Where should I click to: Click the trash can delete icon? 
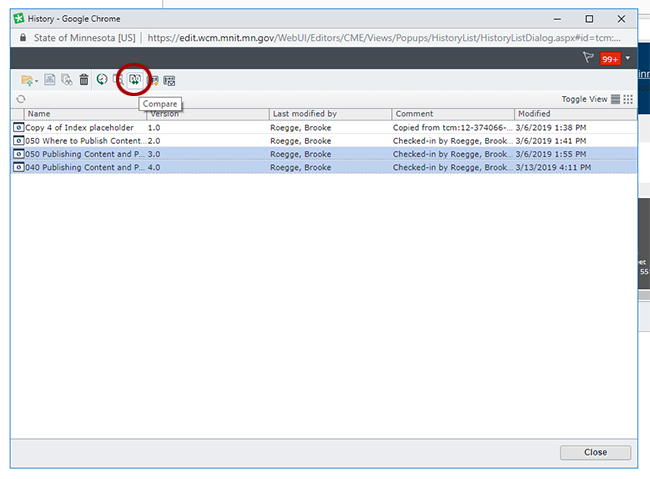click(x=84, y=80)
